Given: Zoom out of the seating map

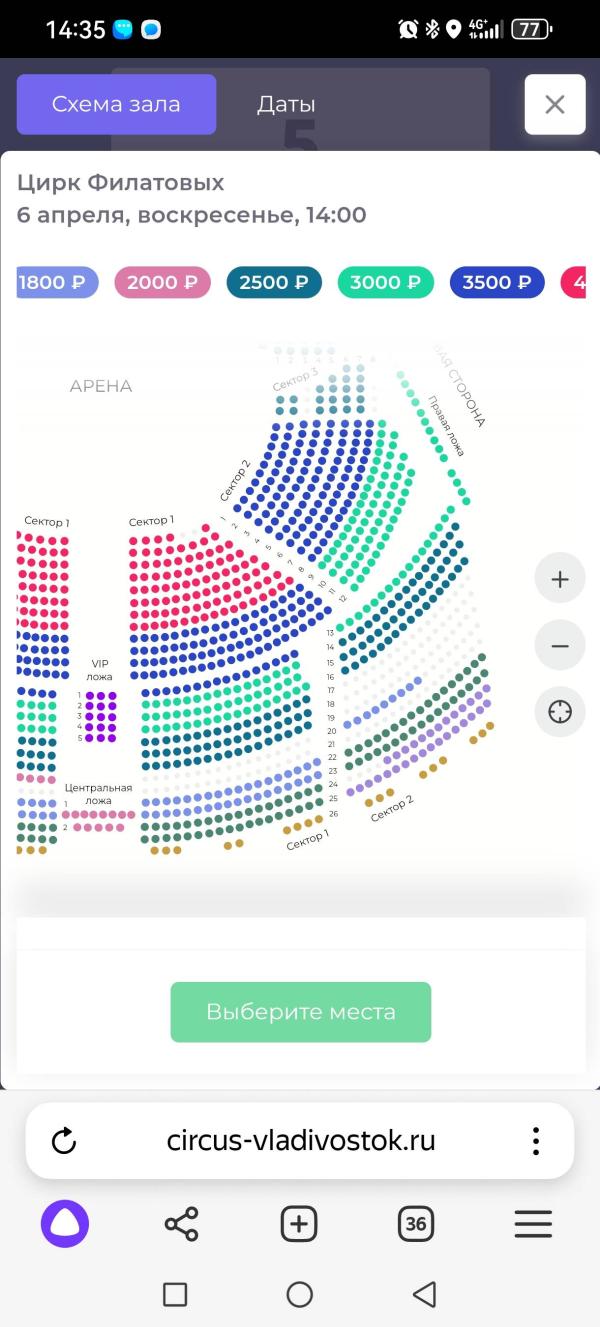Looking at the screenshot, I should pyautogui.click(x=560, y=645).
